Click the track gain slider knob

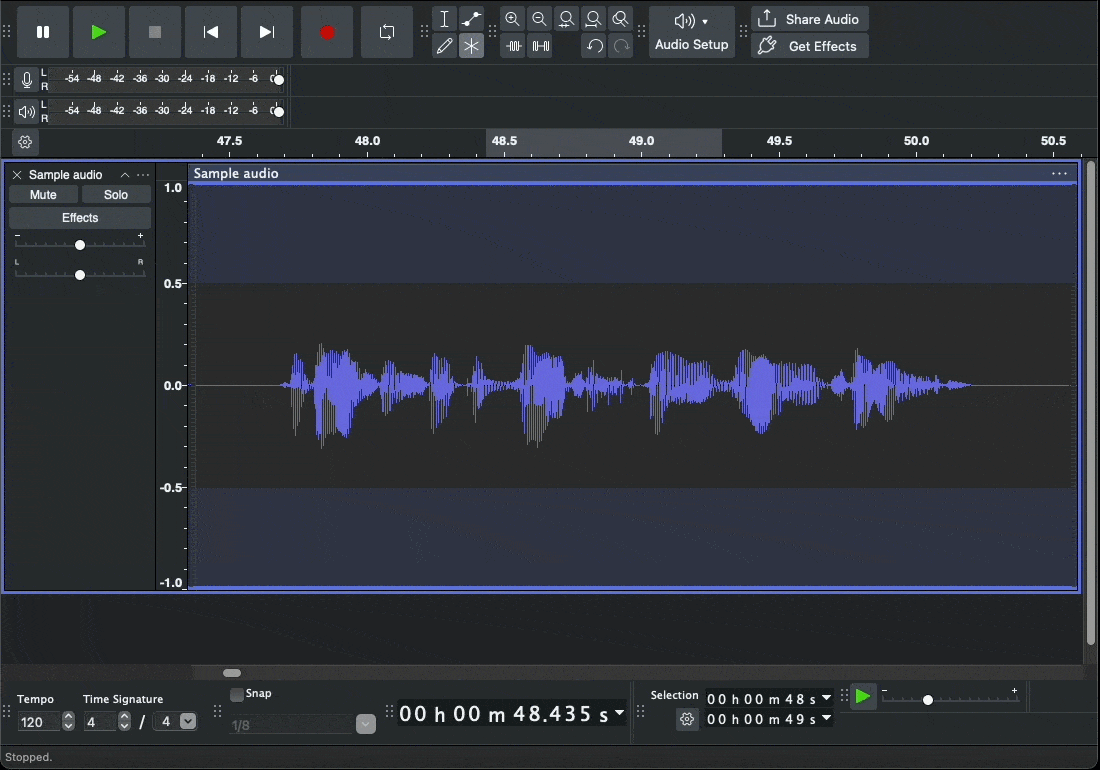tap(80, 245)
